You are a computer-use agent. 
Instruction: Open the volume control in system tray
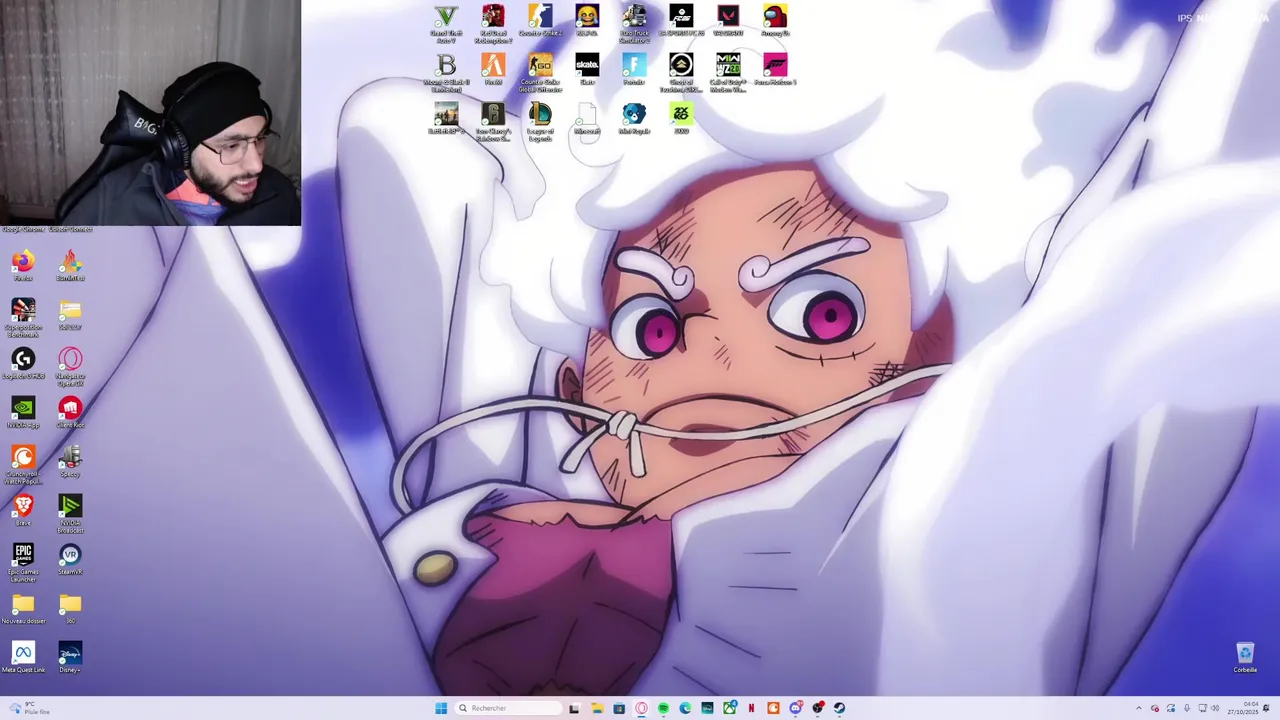pyautogui.click(x=1215, y=708)
